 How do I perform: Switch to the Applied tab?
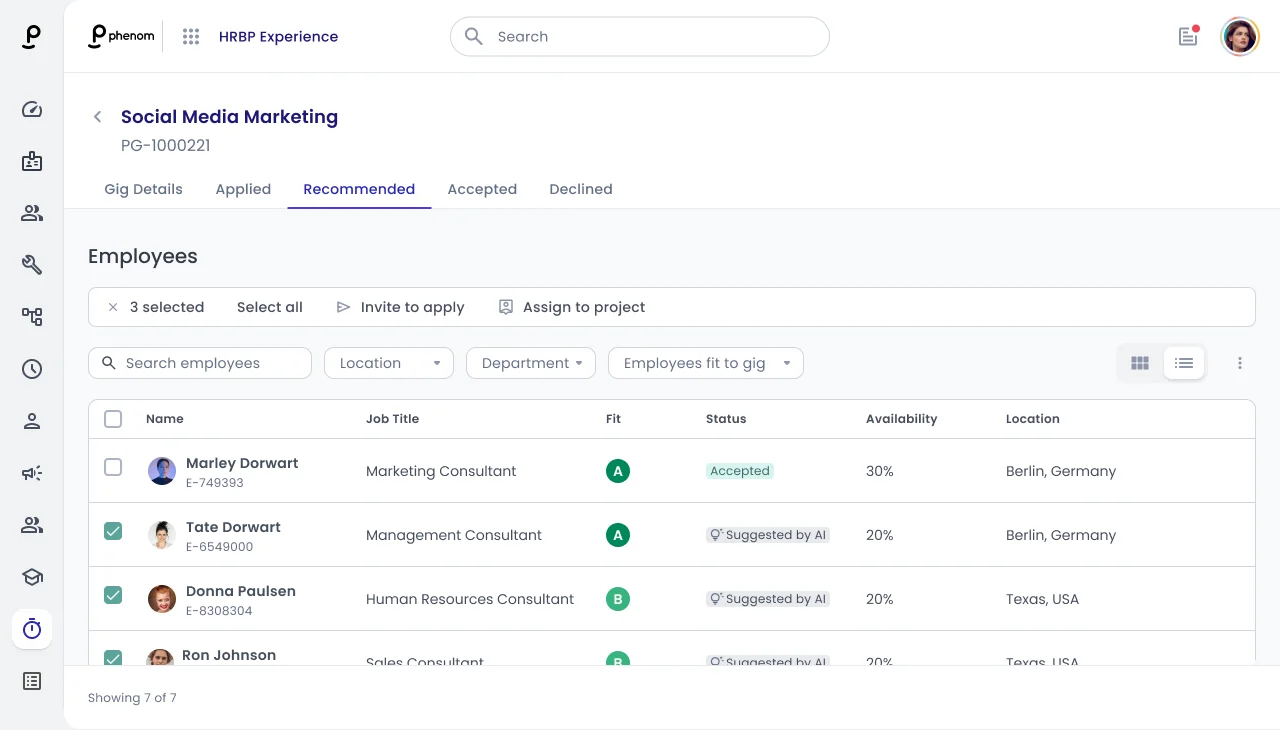(x=243, y=189)
